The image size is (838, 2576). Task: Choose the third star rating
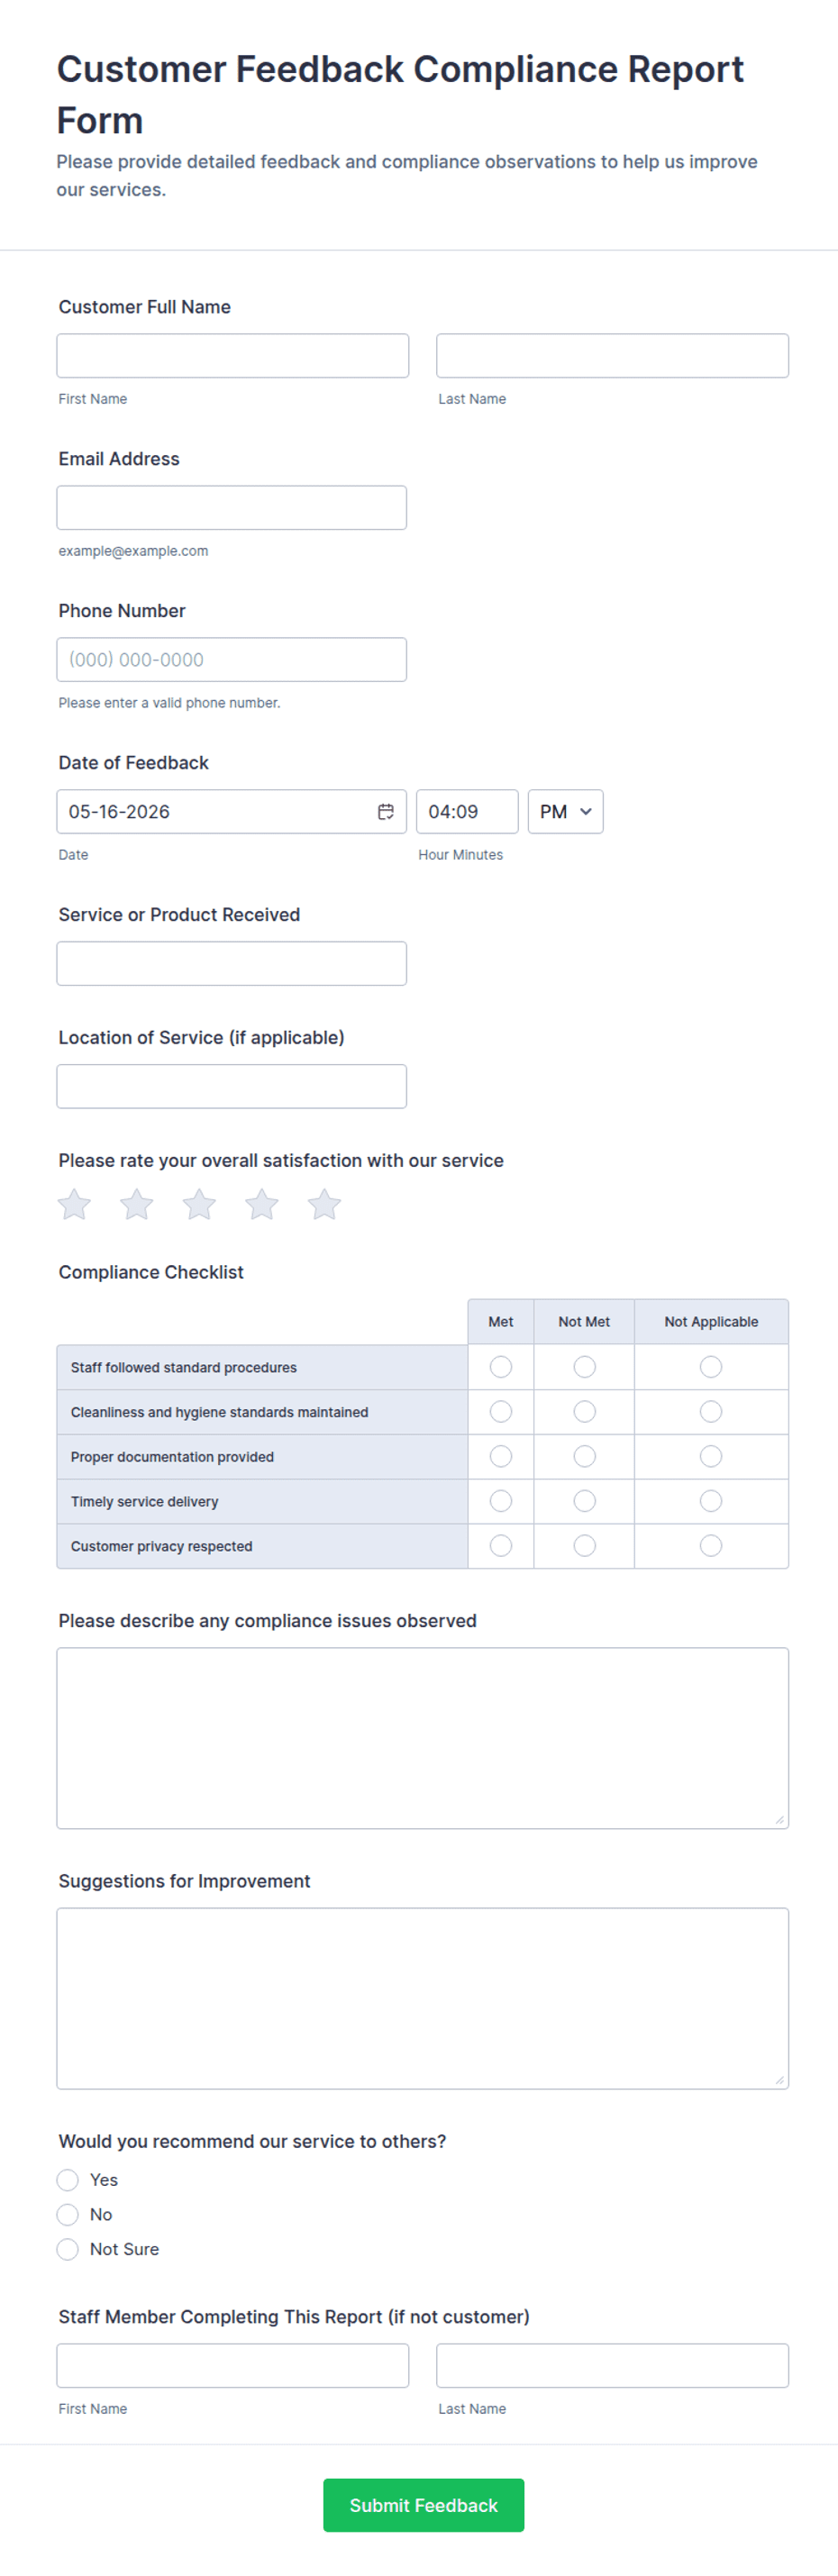click(199, 1204)
